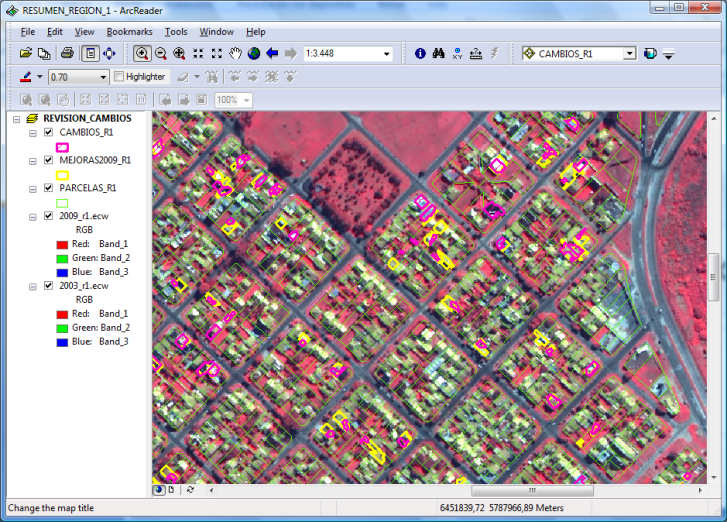Click the Fixed Zoom In arrows icon
Viewport: 727px width, 522px height.
[198, 53]
